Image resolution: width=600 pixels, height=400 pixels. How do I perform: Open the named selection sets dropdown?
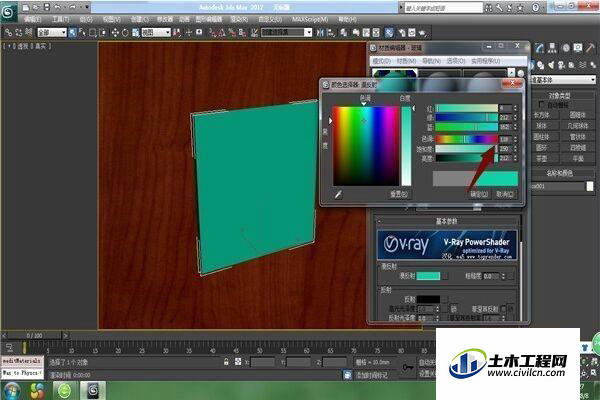tap(287, 33)
